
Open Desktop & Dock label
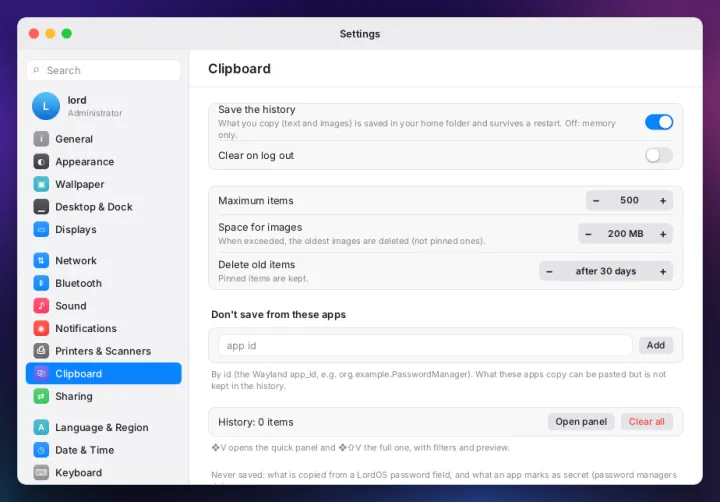(x=94, y=207)
